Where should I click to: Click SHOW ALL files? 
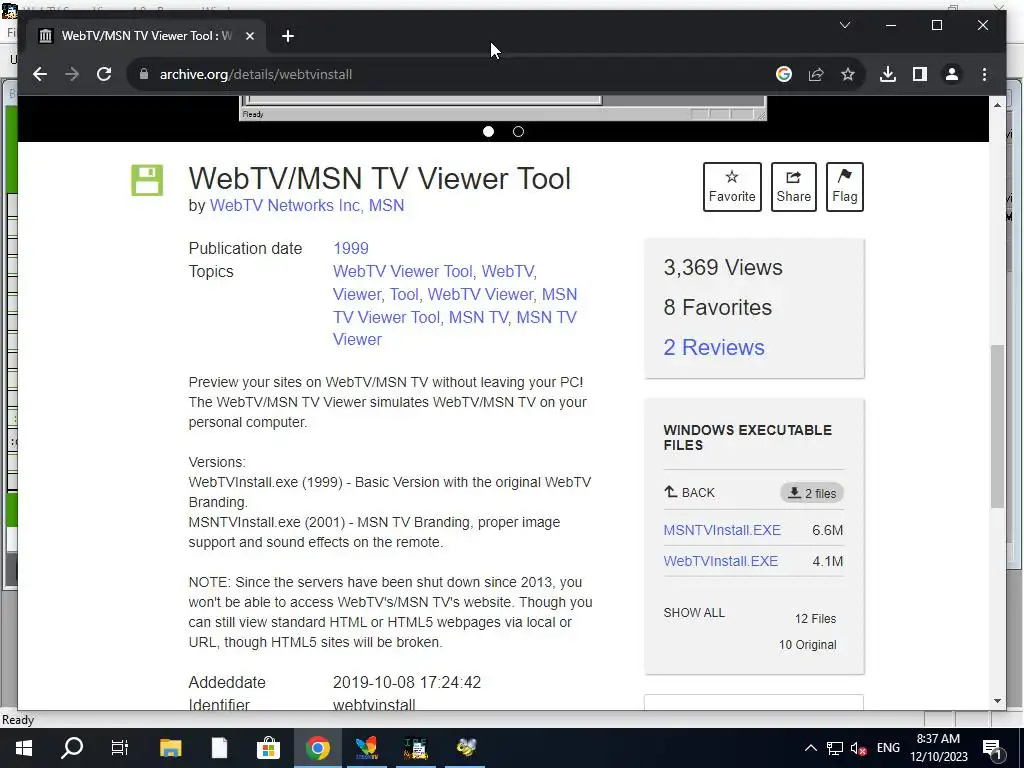point(694,613)
